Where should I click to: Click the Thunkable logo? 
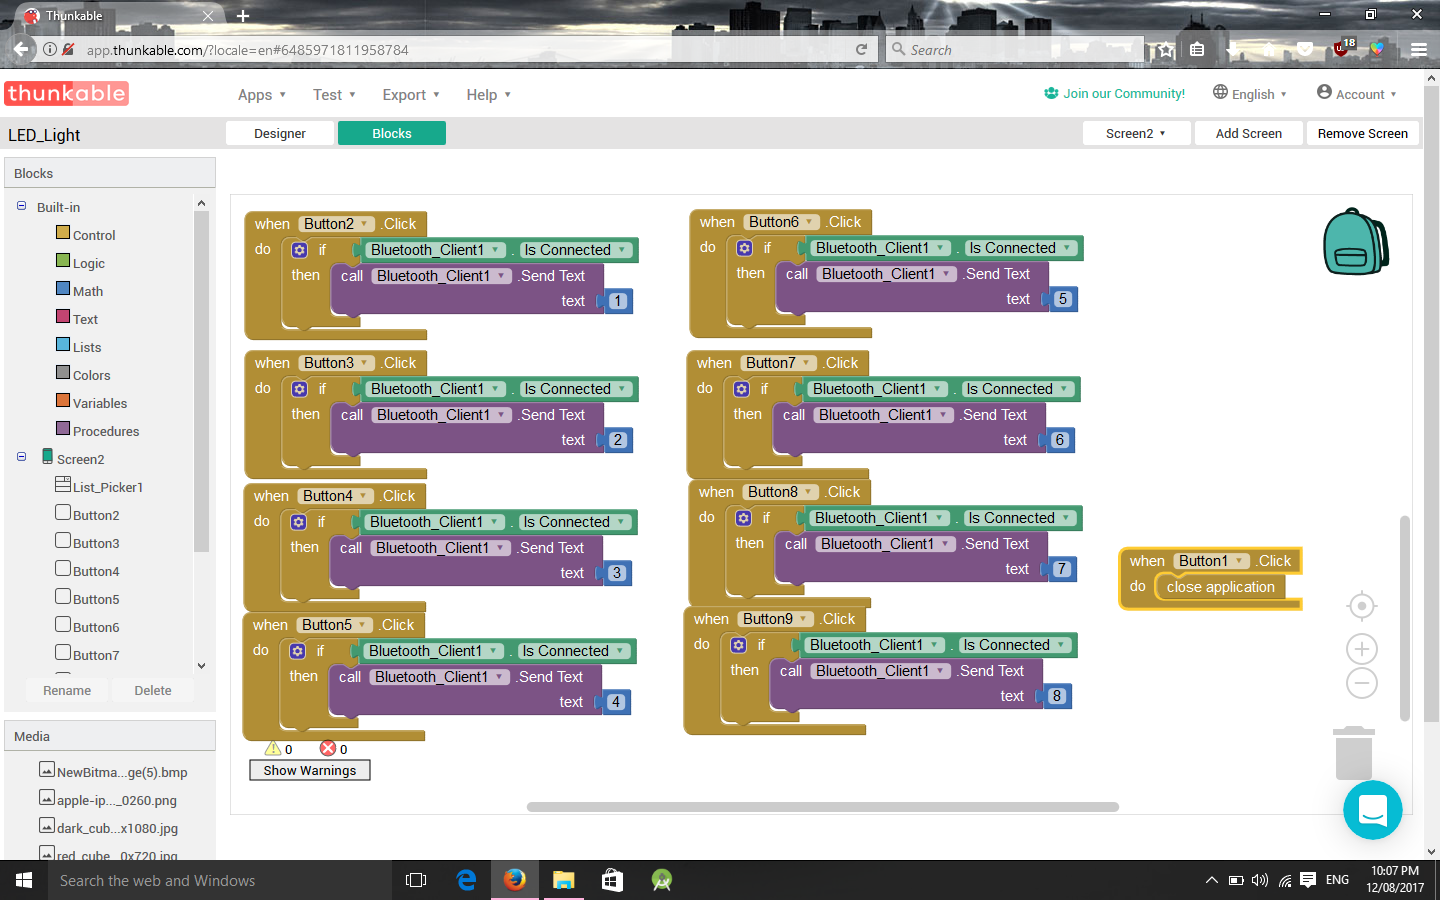[67, 93]
